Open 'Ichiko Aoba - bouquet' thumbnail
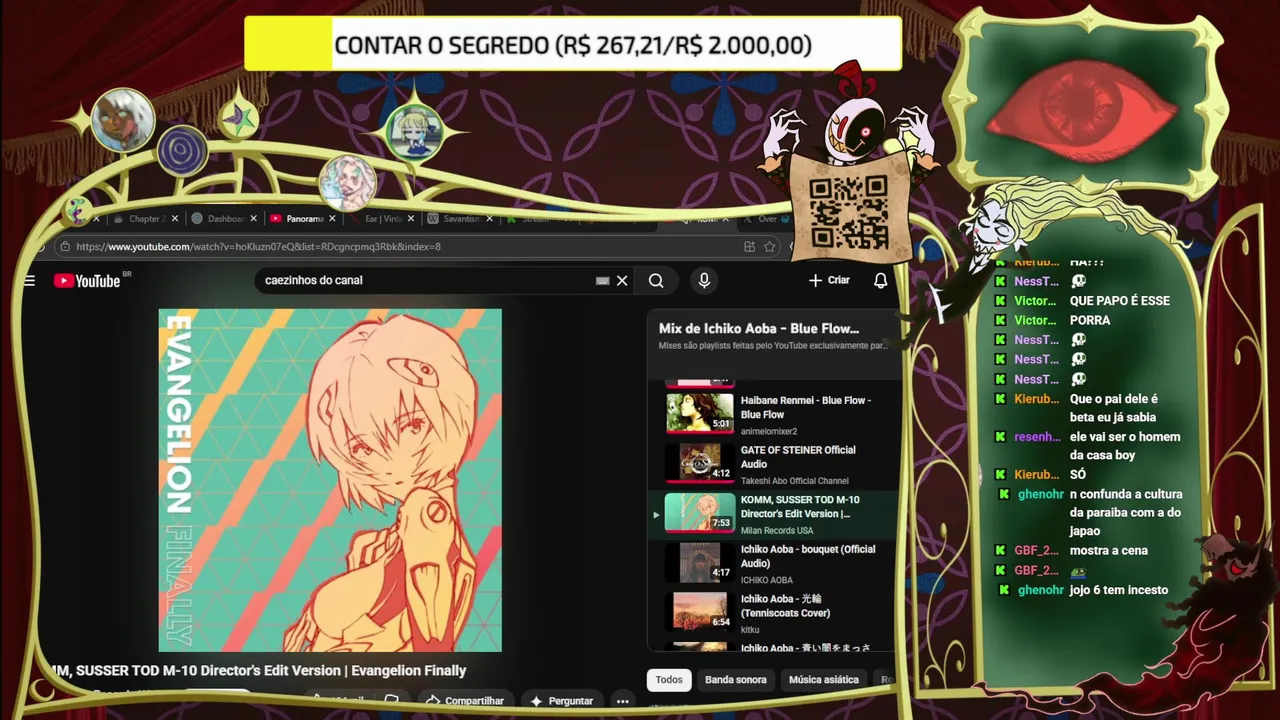Image resolution: width=1280 pixels, height=720 pixels. coord(700,562)
